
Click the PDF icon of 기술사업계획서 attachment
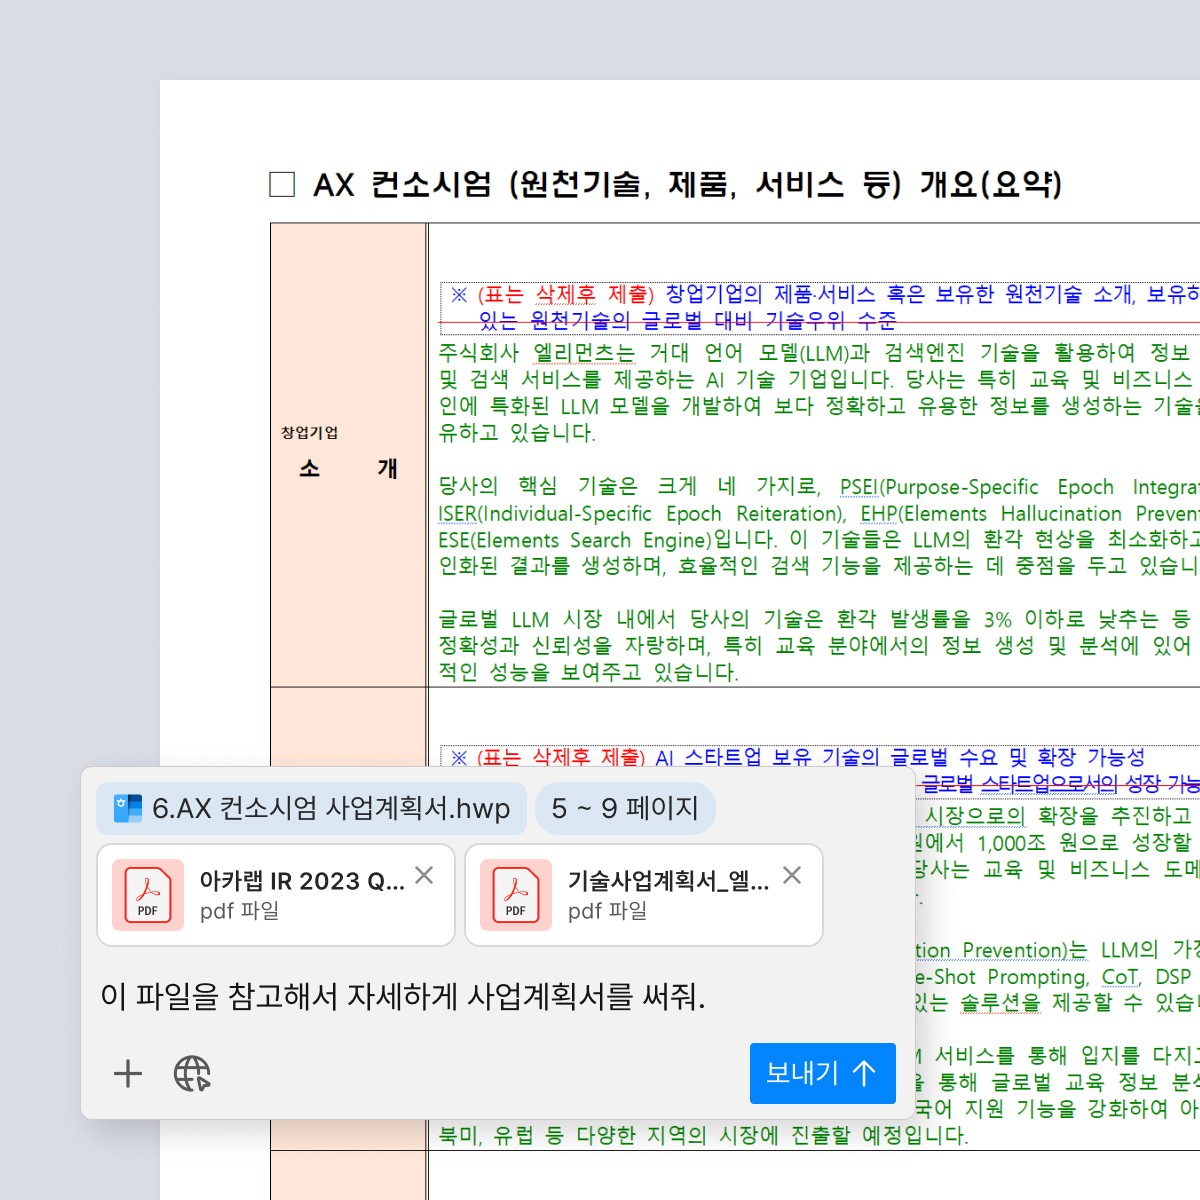[516, 895]
